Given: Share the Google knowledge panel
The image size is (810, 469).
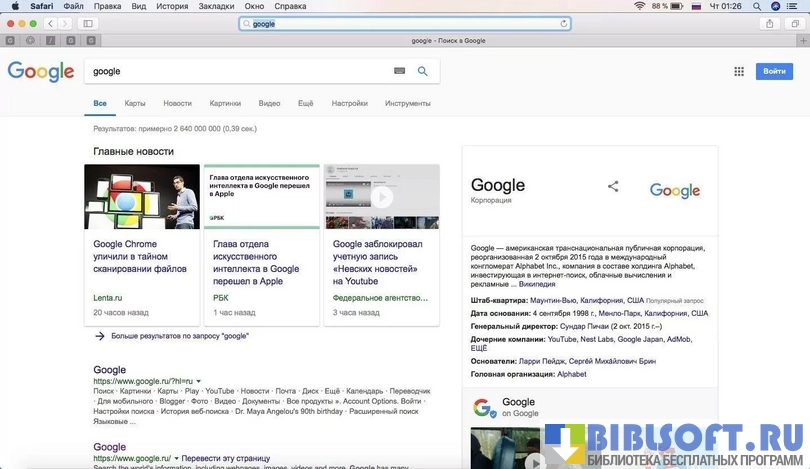Looking at the screenshot, I should point(613,186).
